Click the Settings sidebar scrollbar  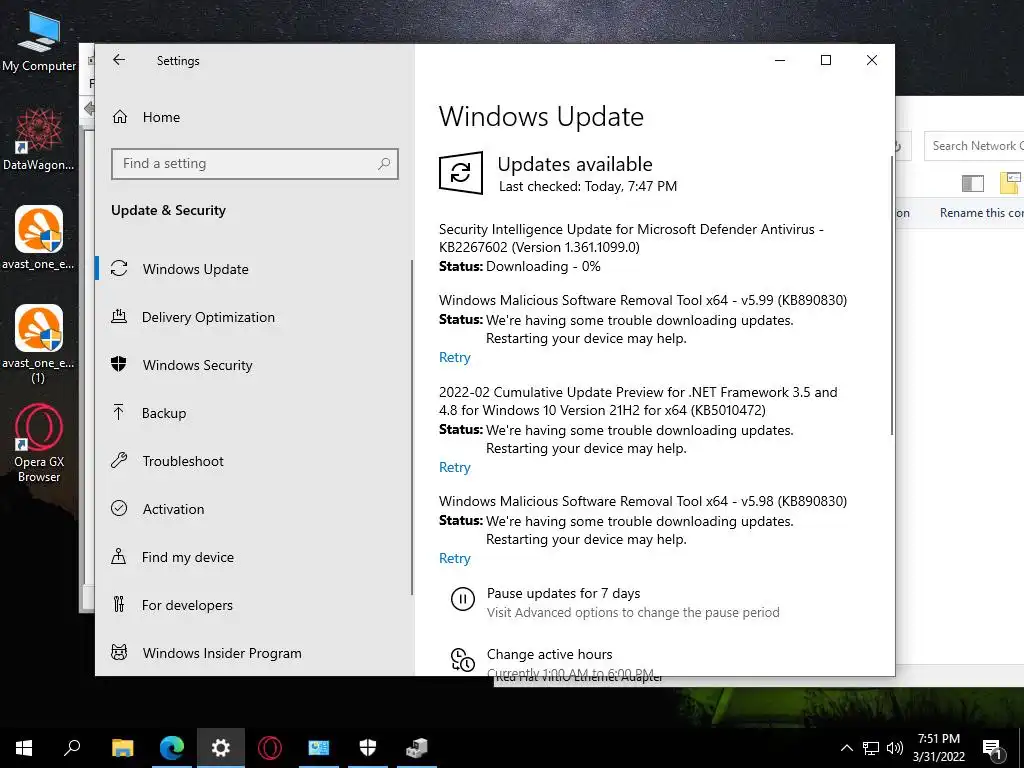[412, 427]
